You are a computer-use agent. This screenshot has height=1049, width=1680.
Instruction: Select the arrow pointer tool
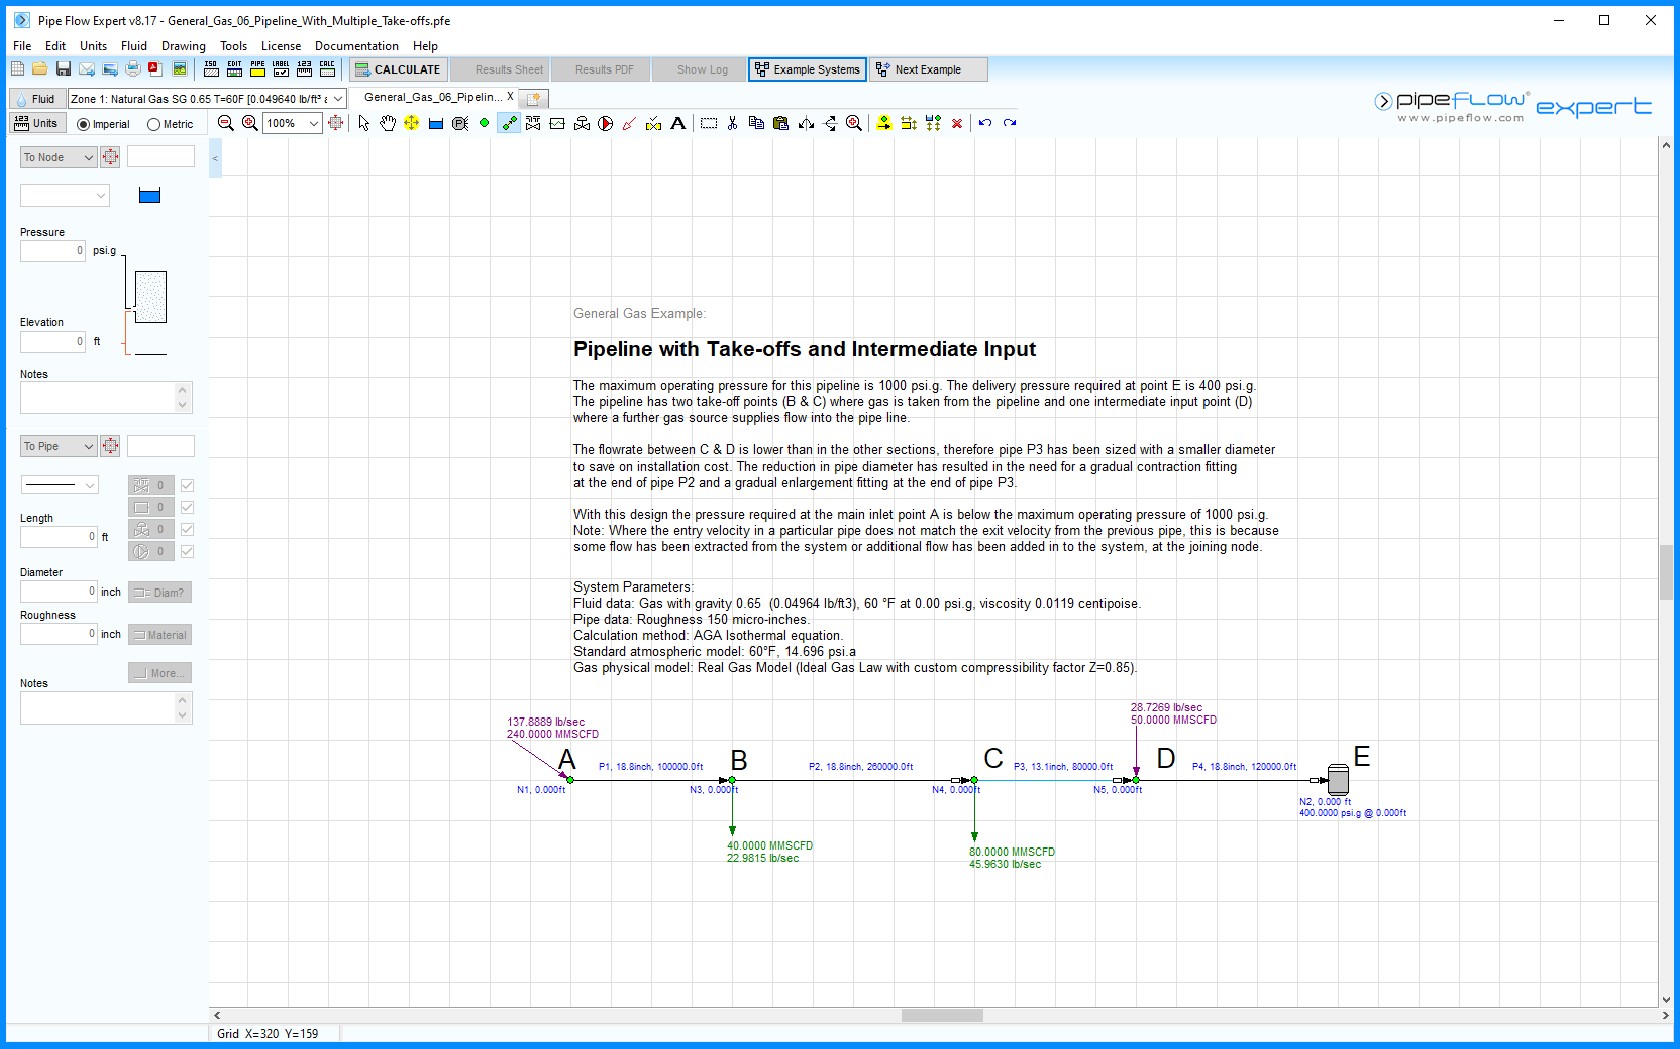364,123
